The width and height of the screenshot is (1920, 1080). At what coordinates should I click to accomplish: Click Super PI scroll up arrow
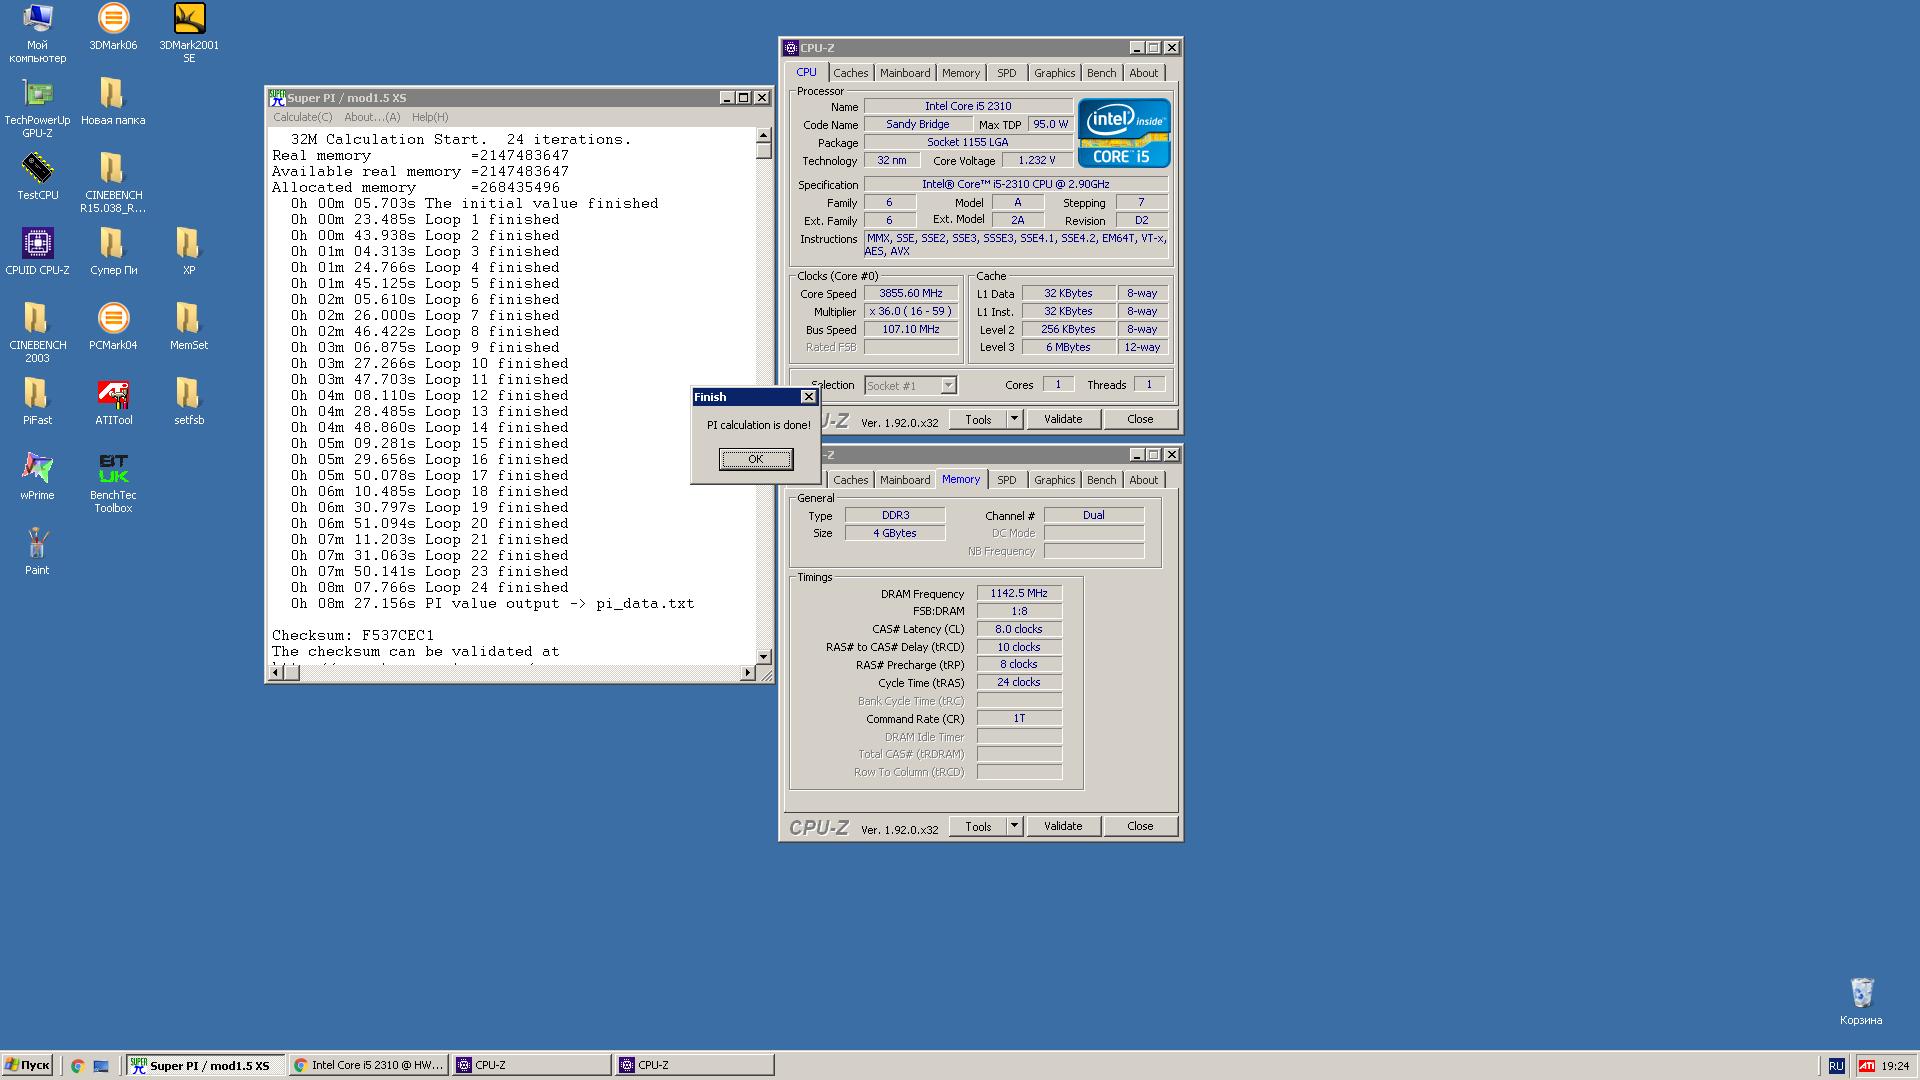pyautogui.click(x=764, y=135)
